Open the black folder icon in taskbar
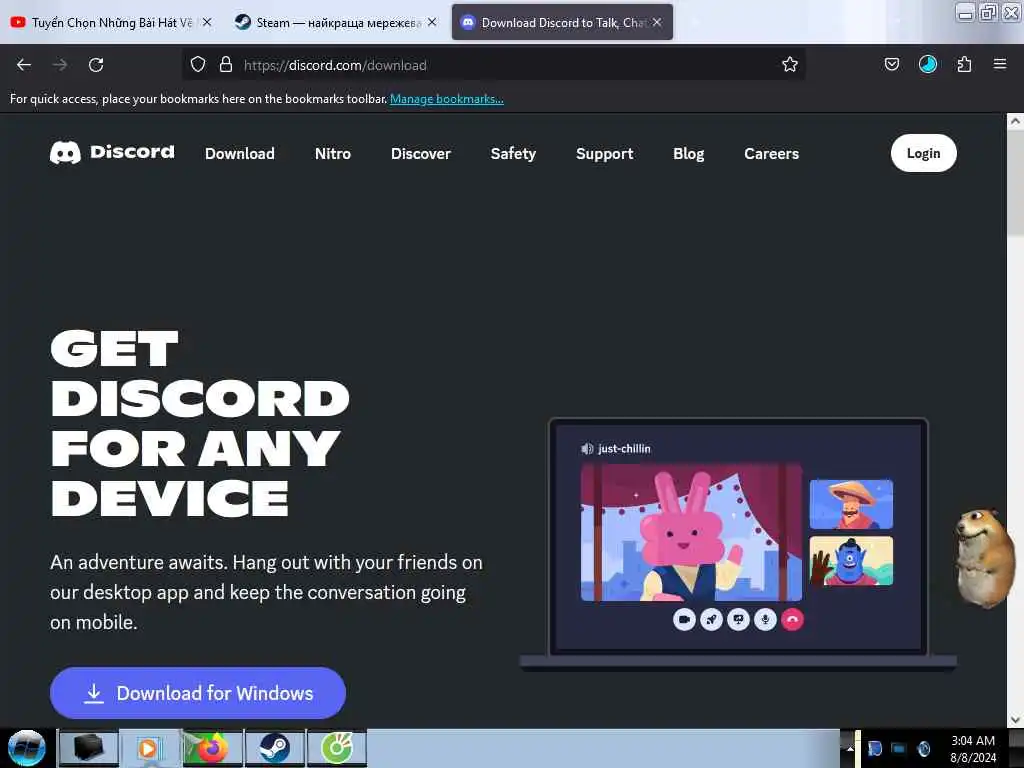The height and width of the screenshot is (768, 1024). coord(89,748)
